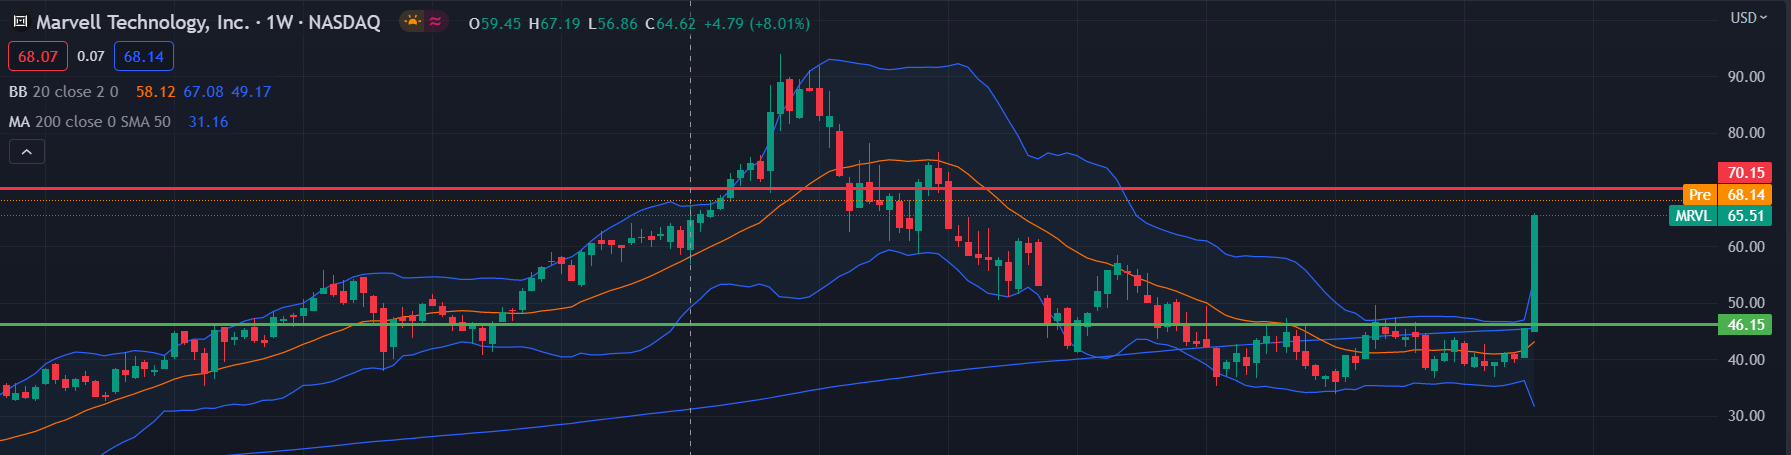Collapse the indicator legend with the up chevron
1791x455 pixels.
coord(27,152)
